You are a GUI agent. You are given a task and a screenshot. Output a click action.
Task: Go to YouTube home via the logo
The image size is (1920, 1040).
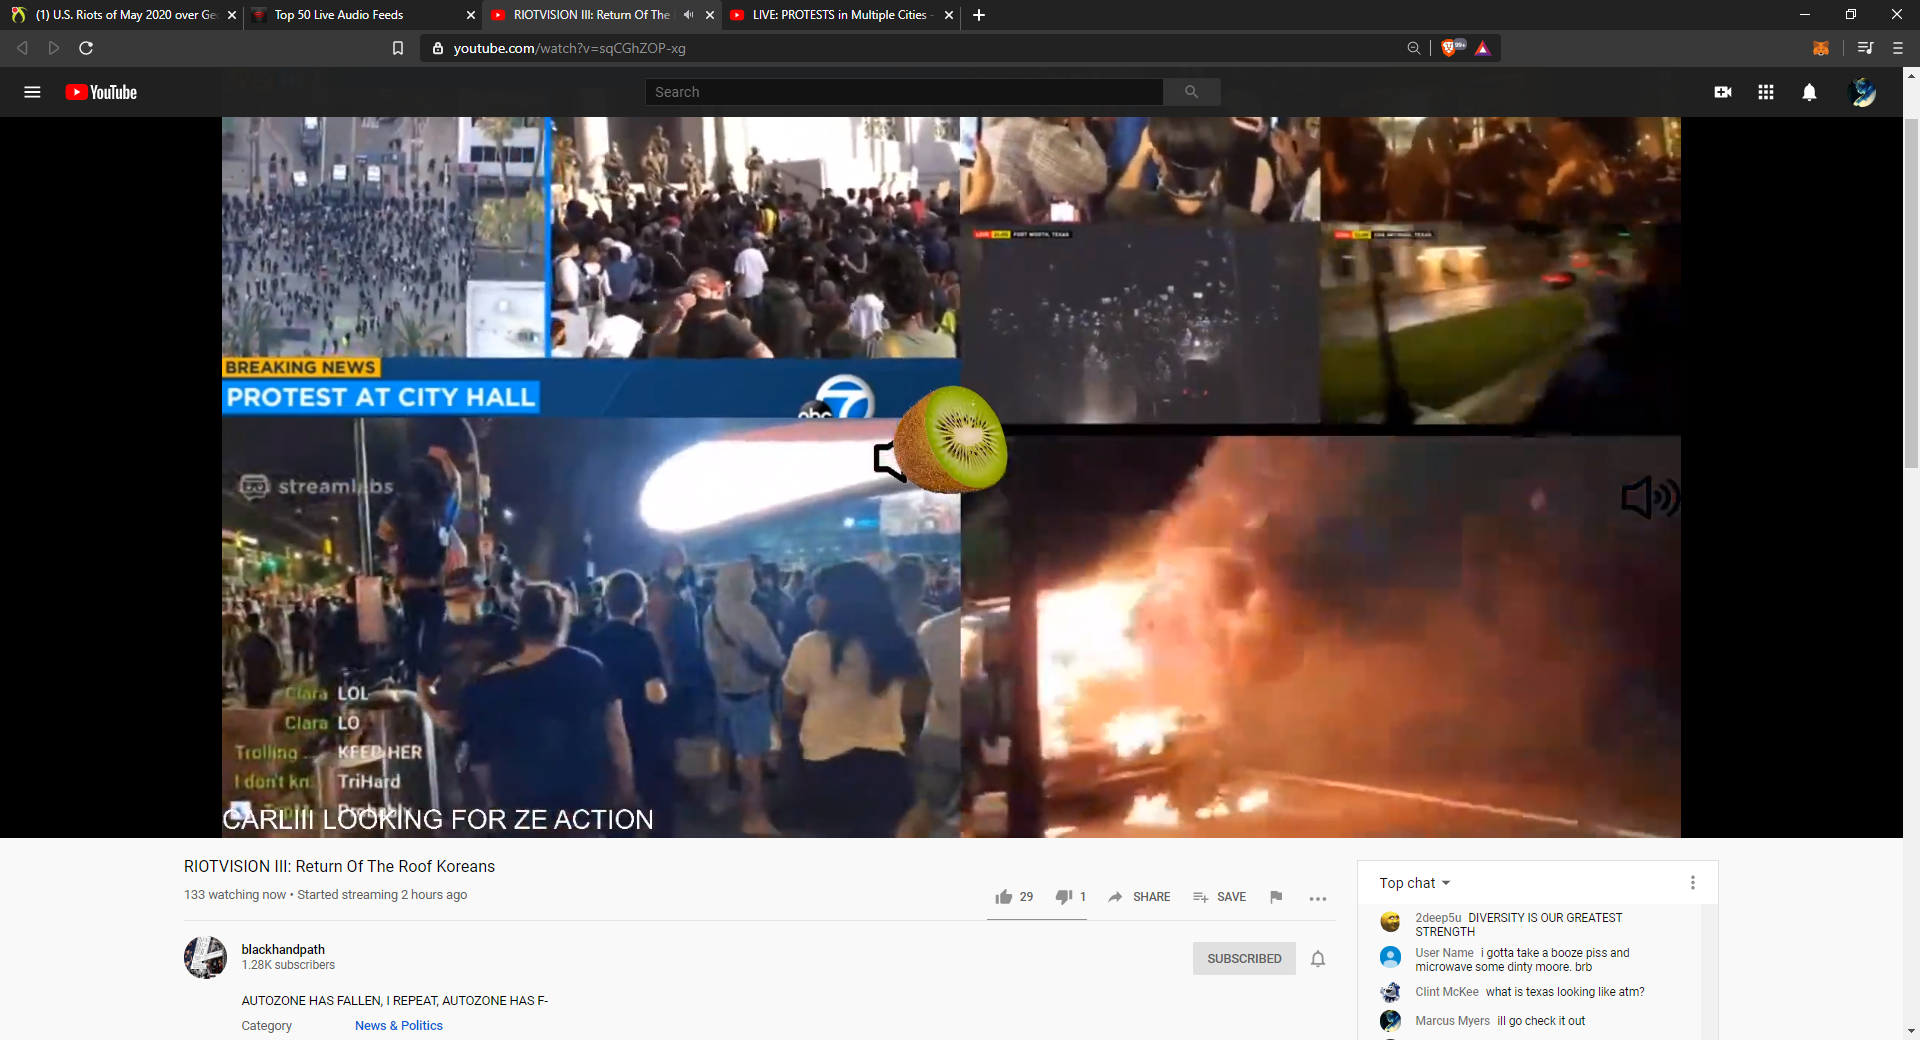click(101, 92)
